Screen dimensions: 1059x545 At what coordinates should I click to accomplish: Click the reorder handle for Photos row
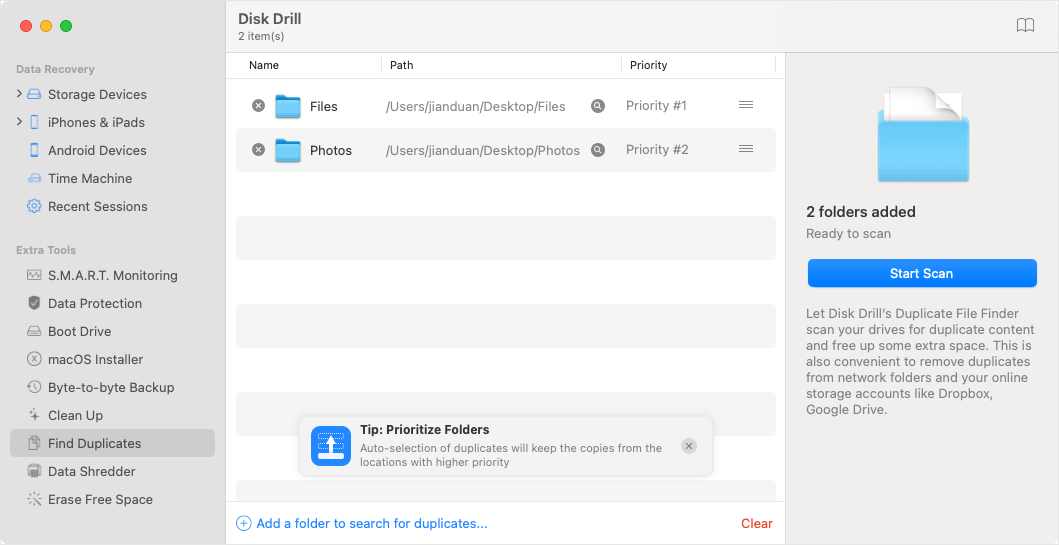click(746, 149)
